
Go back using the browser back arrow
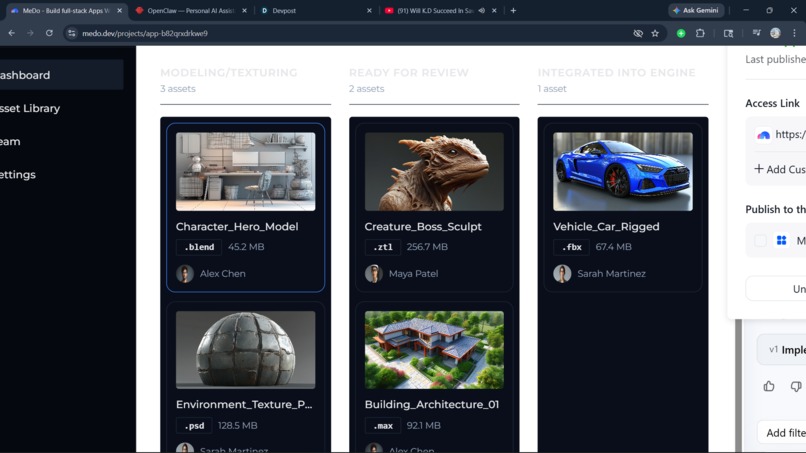click(x=11, y=33)
